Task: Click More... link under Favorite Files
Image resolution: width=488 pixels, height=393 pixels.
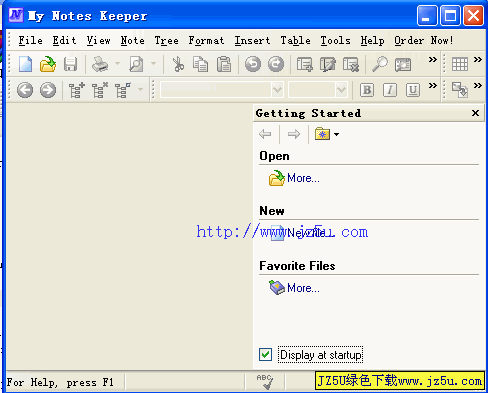Action: [x=303, y=288]
